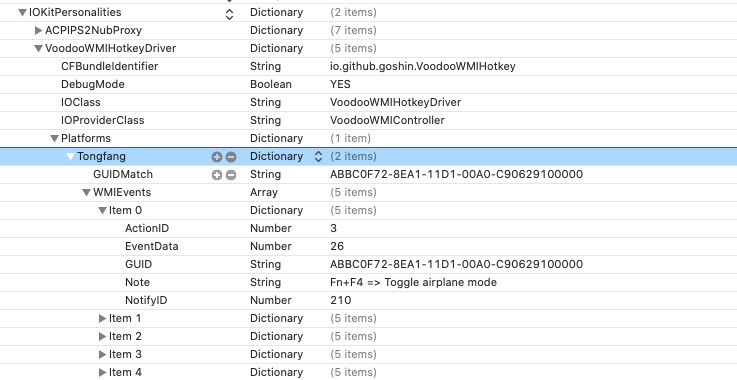Screen dimensions: 737x380
Task: Select the IOProviderClass key
Action: pyautogui.click(x=102, y=120)
